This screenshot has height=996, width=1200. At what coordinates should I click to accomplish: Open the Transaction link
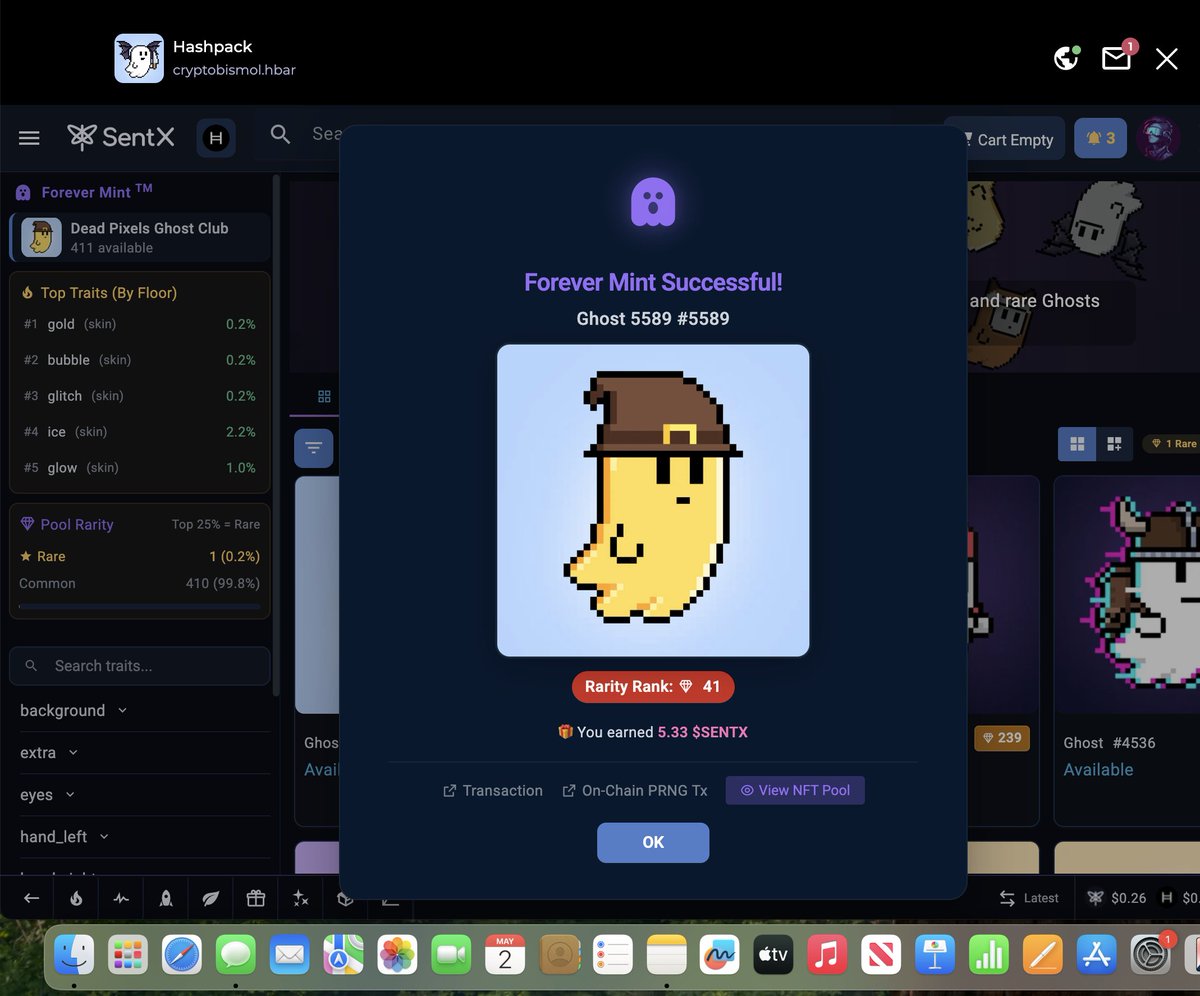click(493, 790)
